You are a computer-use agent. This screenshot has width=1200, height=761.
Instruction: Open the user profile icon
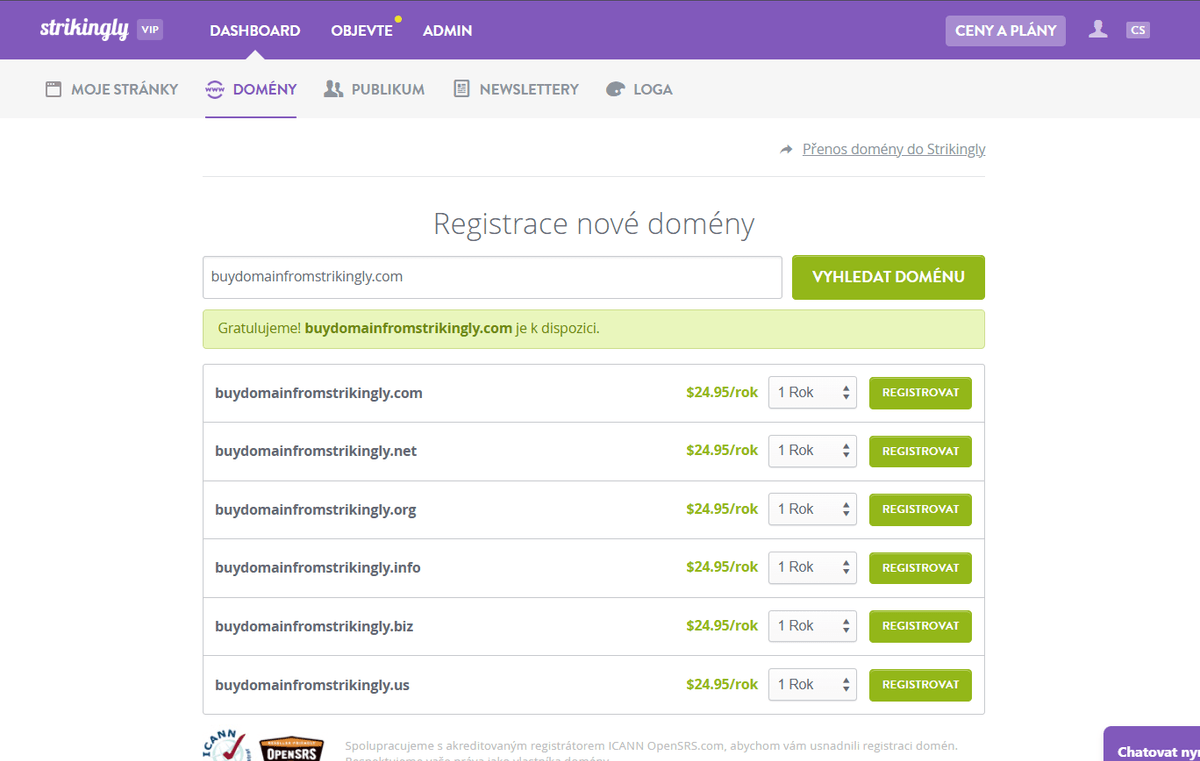[1098, 29]
